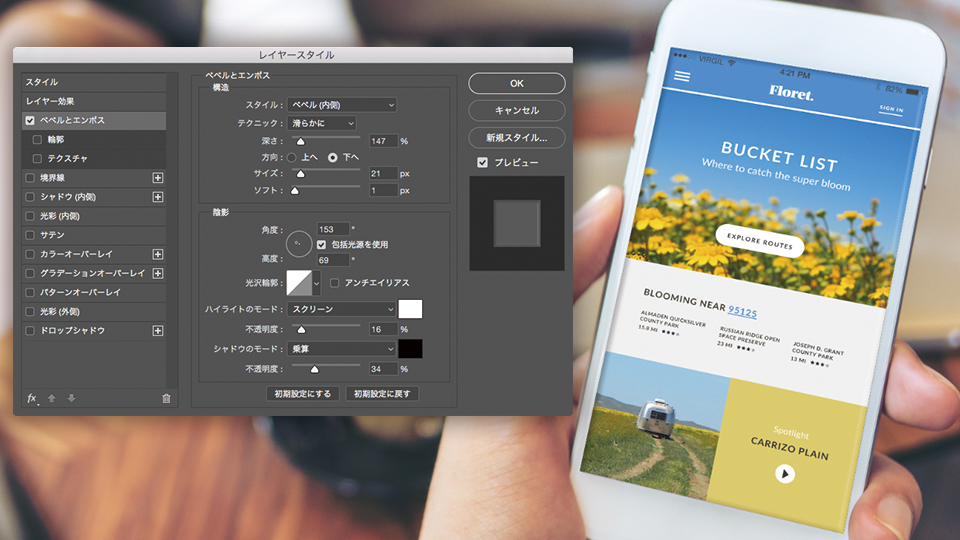The height and width of the screenshot is (540, 960).
Task: Click 初期設定にする button
Action: point(302,394)
